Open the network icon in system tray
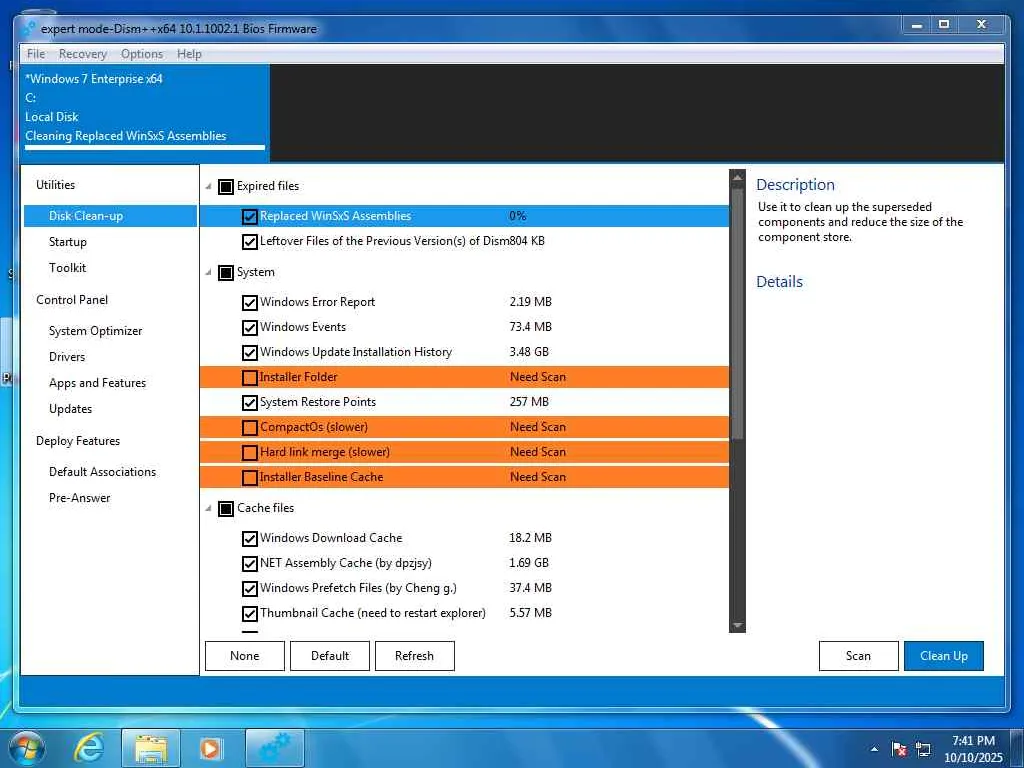The image size is (1024, 768). 923,749
